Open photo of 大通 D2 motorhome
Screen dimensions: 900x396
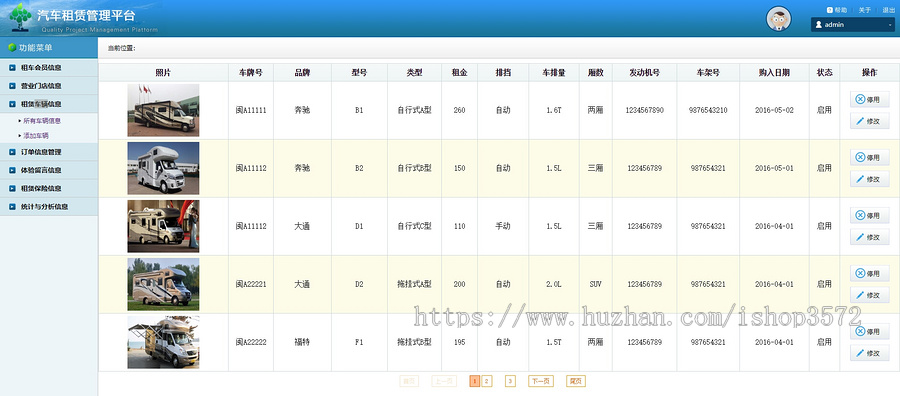click(163, 284)
